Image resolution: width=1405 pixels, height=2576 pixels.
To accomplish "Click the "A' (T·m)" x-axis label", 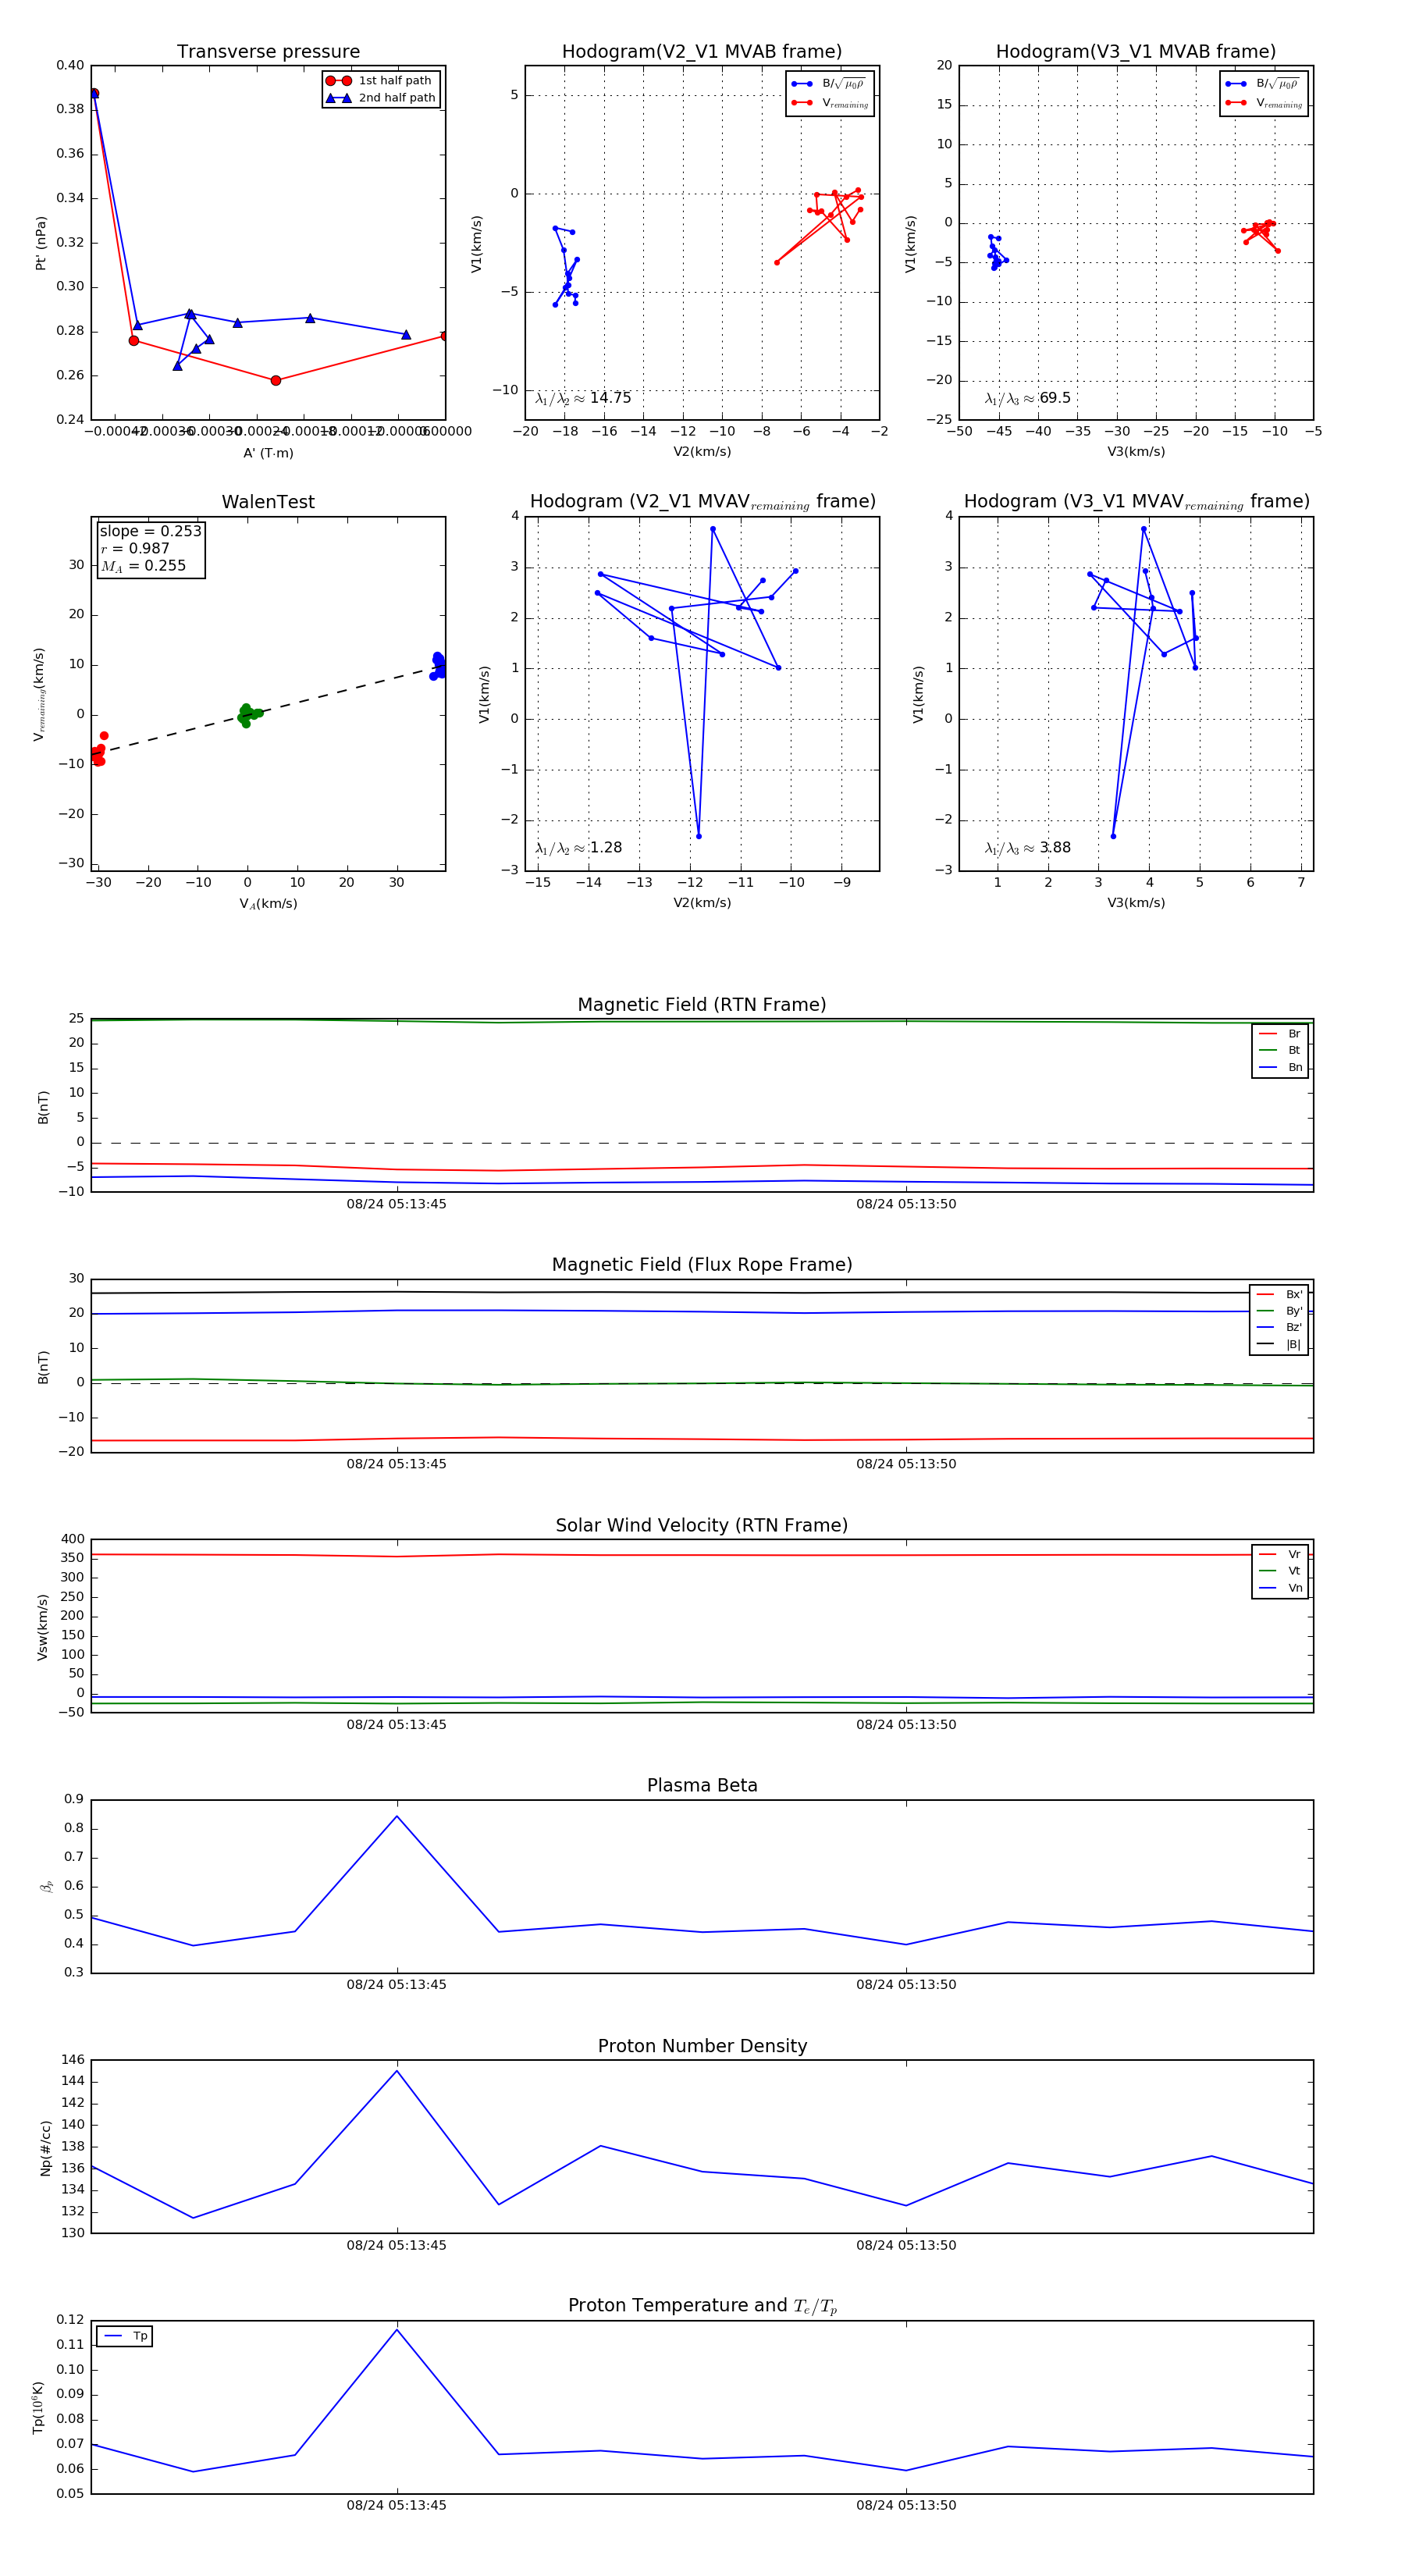I will 268,453.
